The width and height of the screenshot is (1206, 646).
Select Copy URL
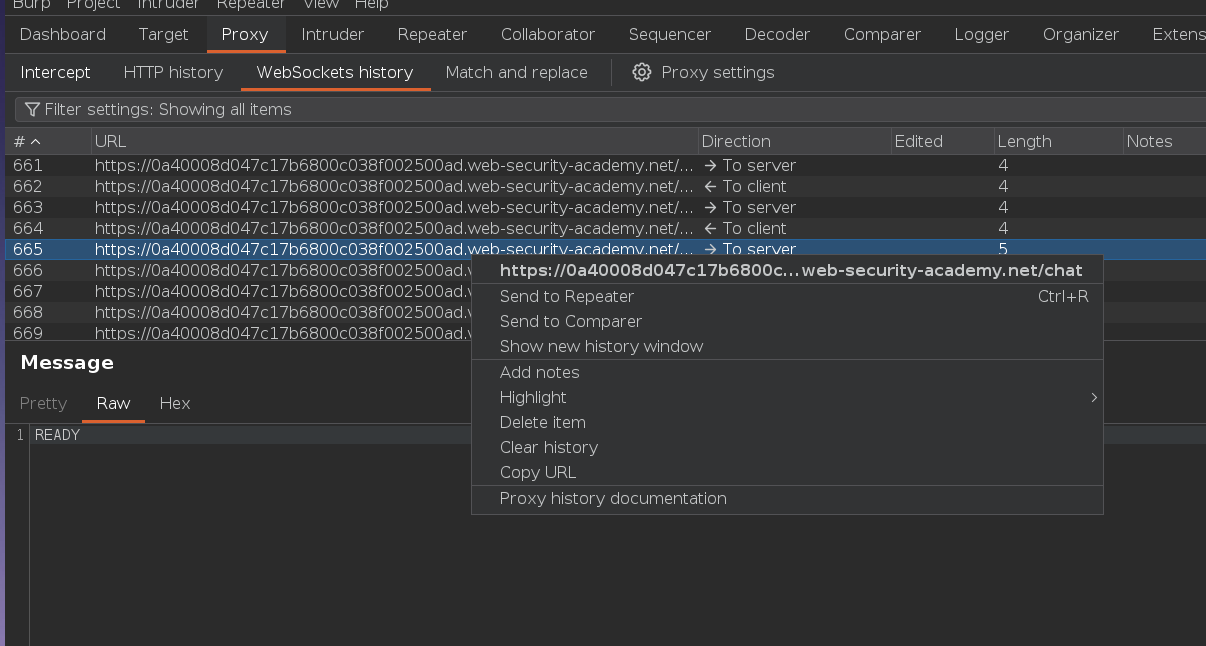[x=787, y=472]
